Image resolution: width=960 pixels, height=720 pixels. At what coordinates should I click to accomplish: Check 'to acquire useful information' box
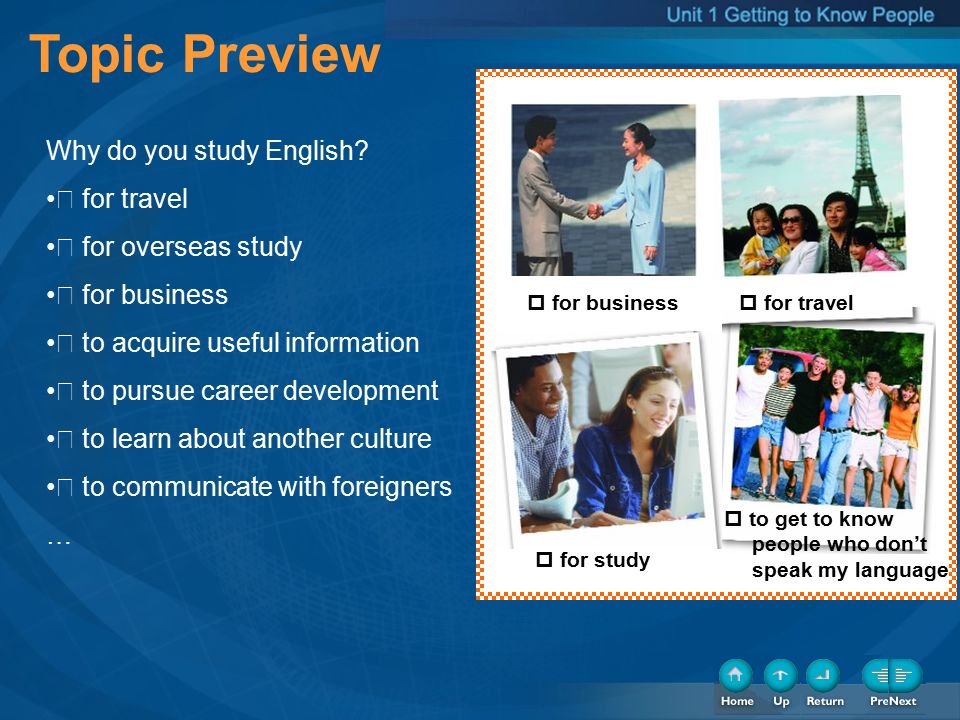[65, 343]
